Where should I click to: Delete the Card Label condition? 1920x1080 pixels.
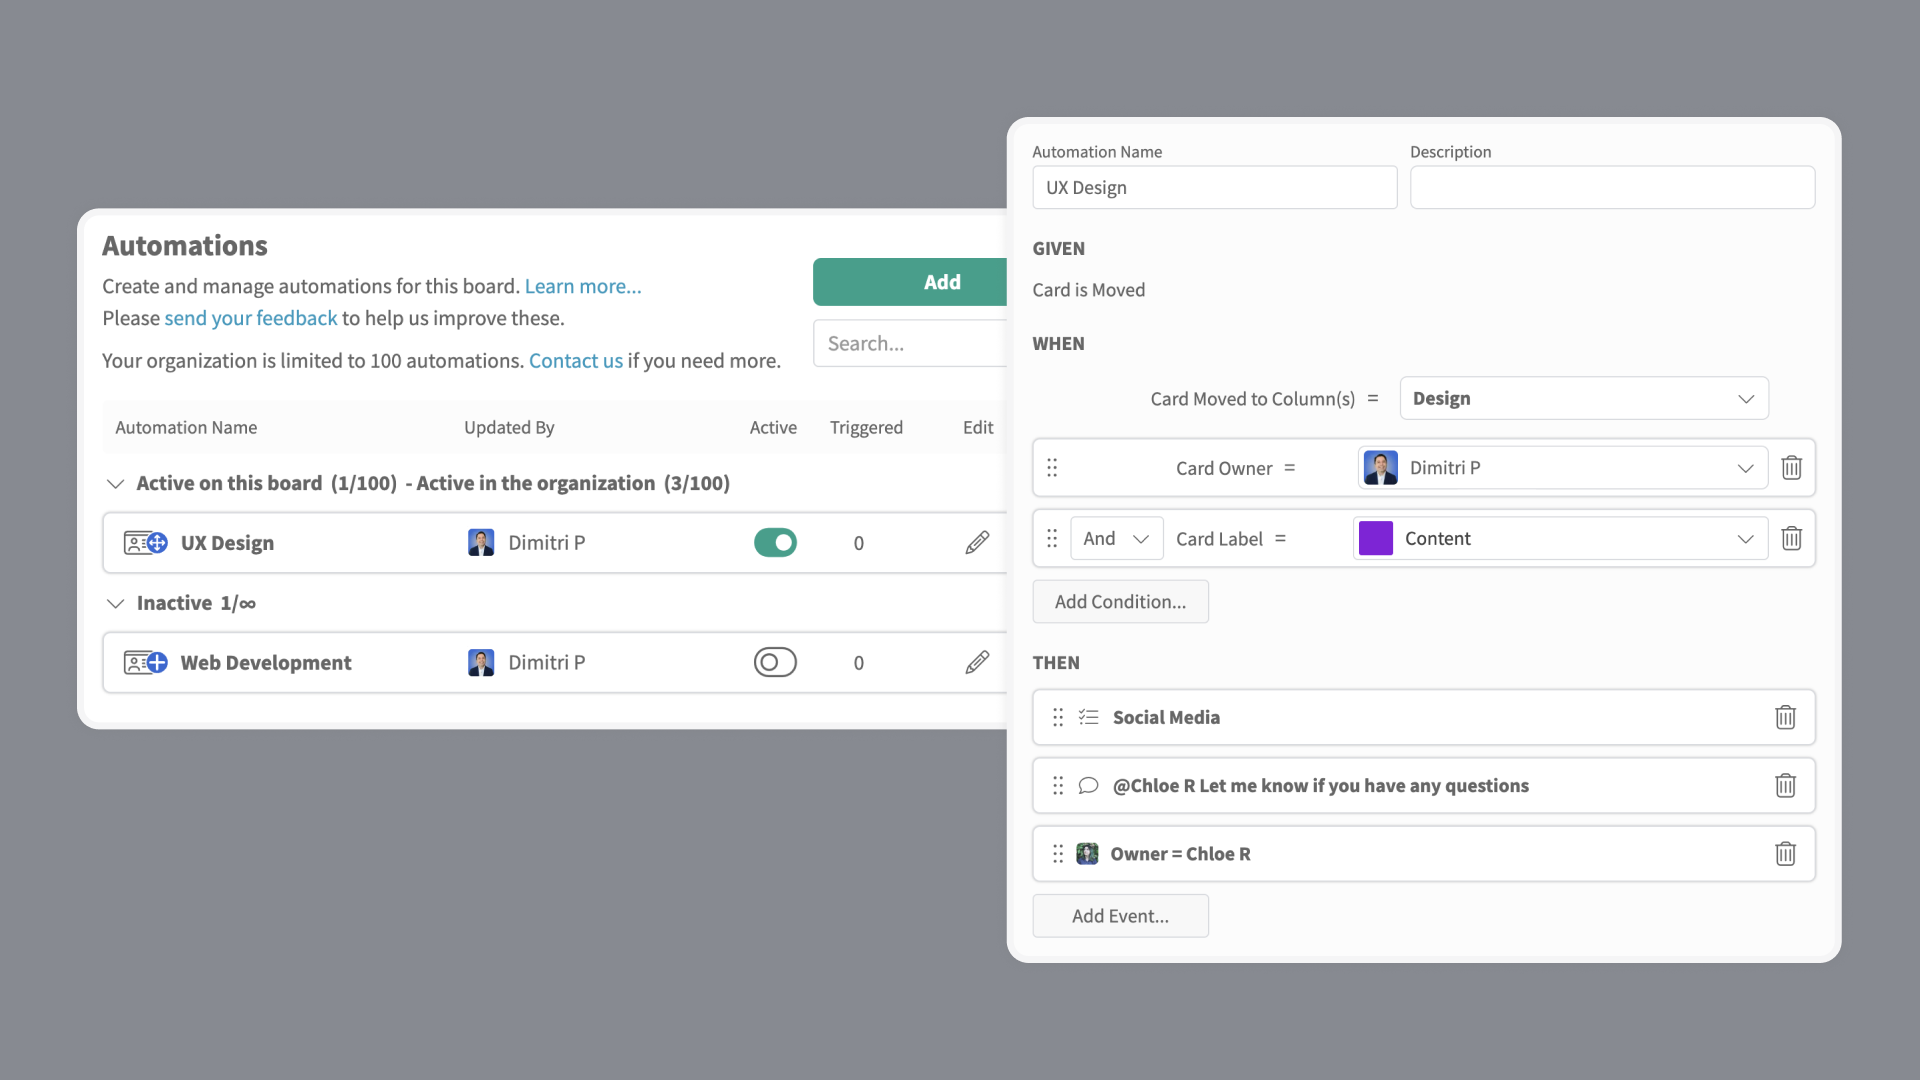pyautogui.click(x=1791, y=538)
